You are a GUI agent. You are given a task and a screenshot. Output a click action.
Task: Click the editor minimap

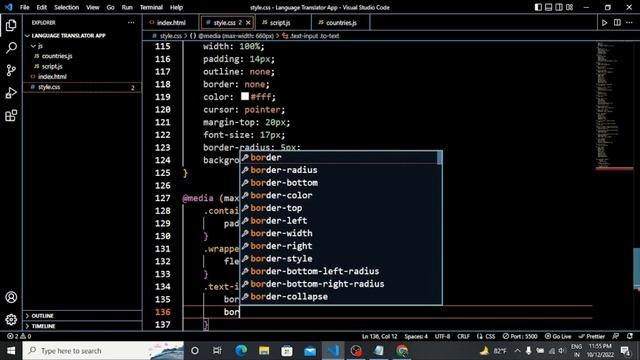(614, 105)
